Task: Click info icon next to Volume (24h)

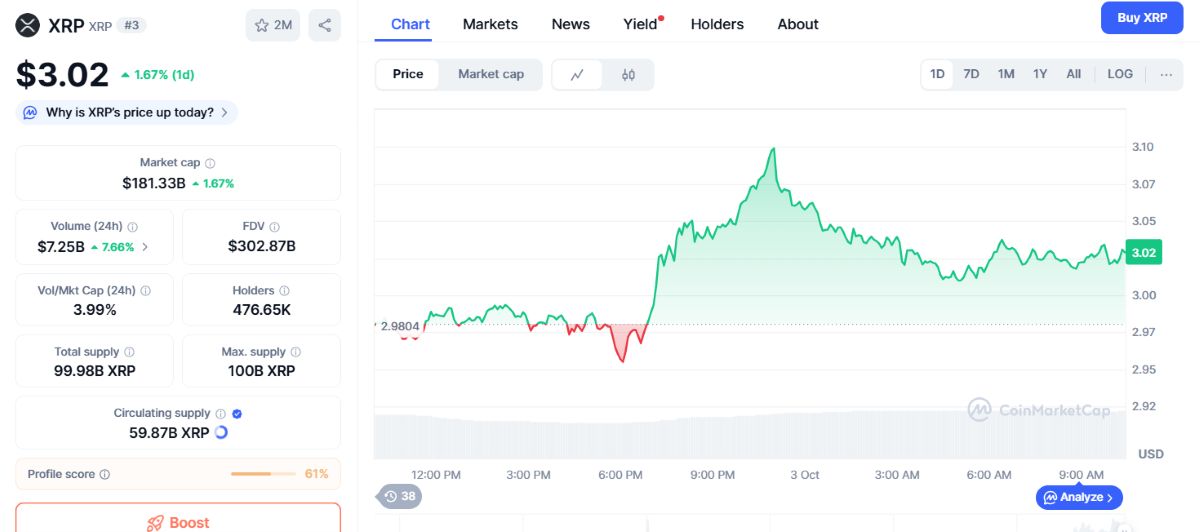Action: click(133, 227)
